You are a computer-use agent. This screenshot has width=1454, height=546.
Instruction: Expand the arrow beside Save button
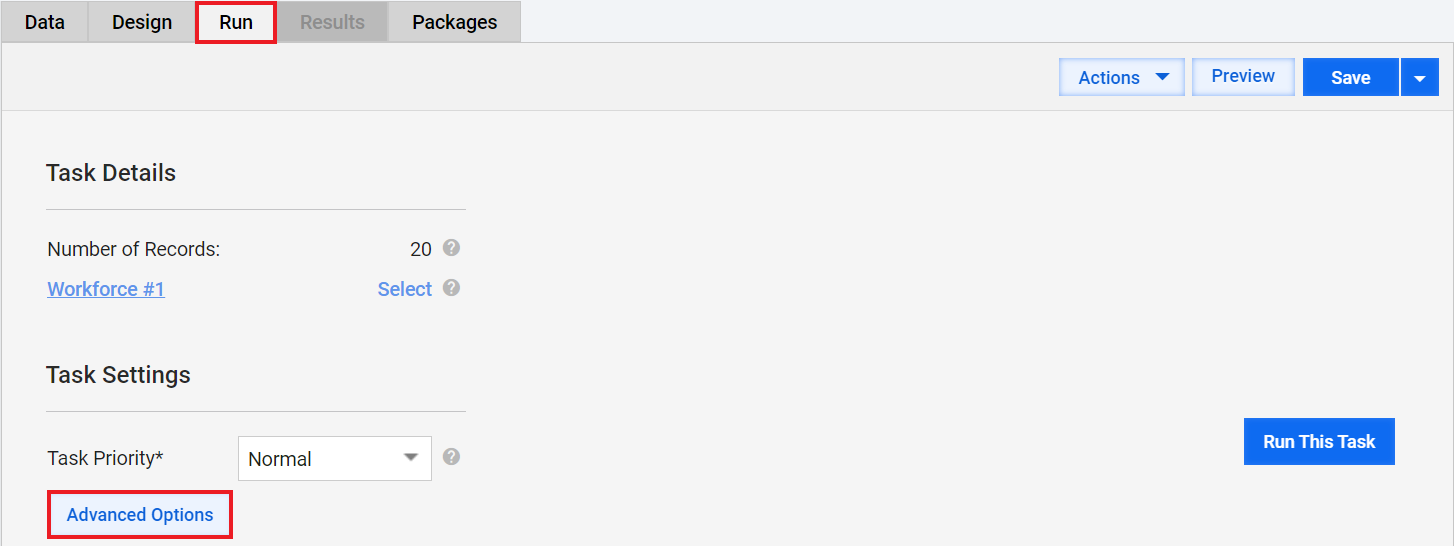pos(1420,77)
